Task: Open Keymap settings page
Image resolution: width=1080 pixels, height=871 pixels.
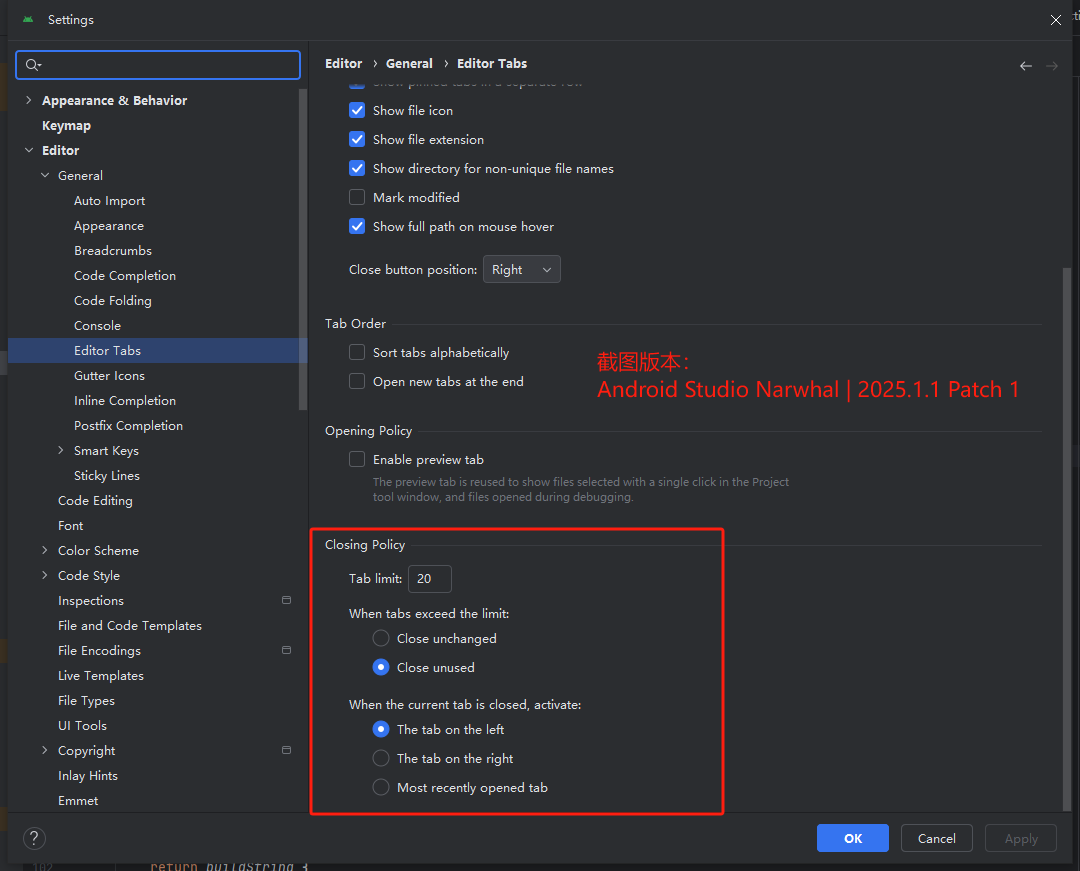Action: [x=66, y=125]
